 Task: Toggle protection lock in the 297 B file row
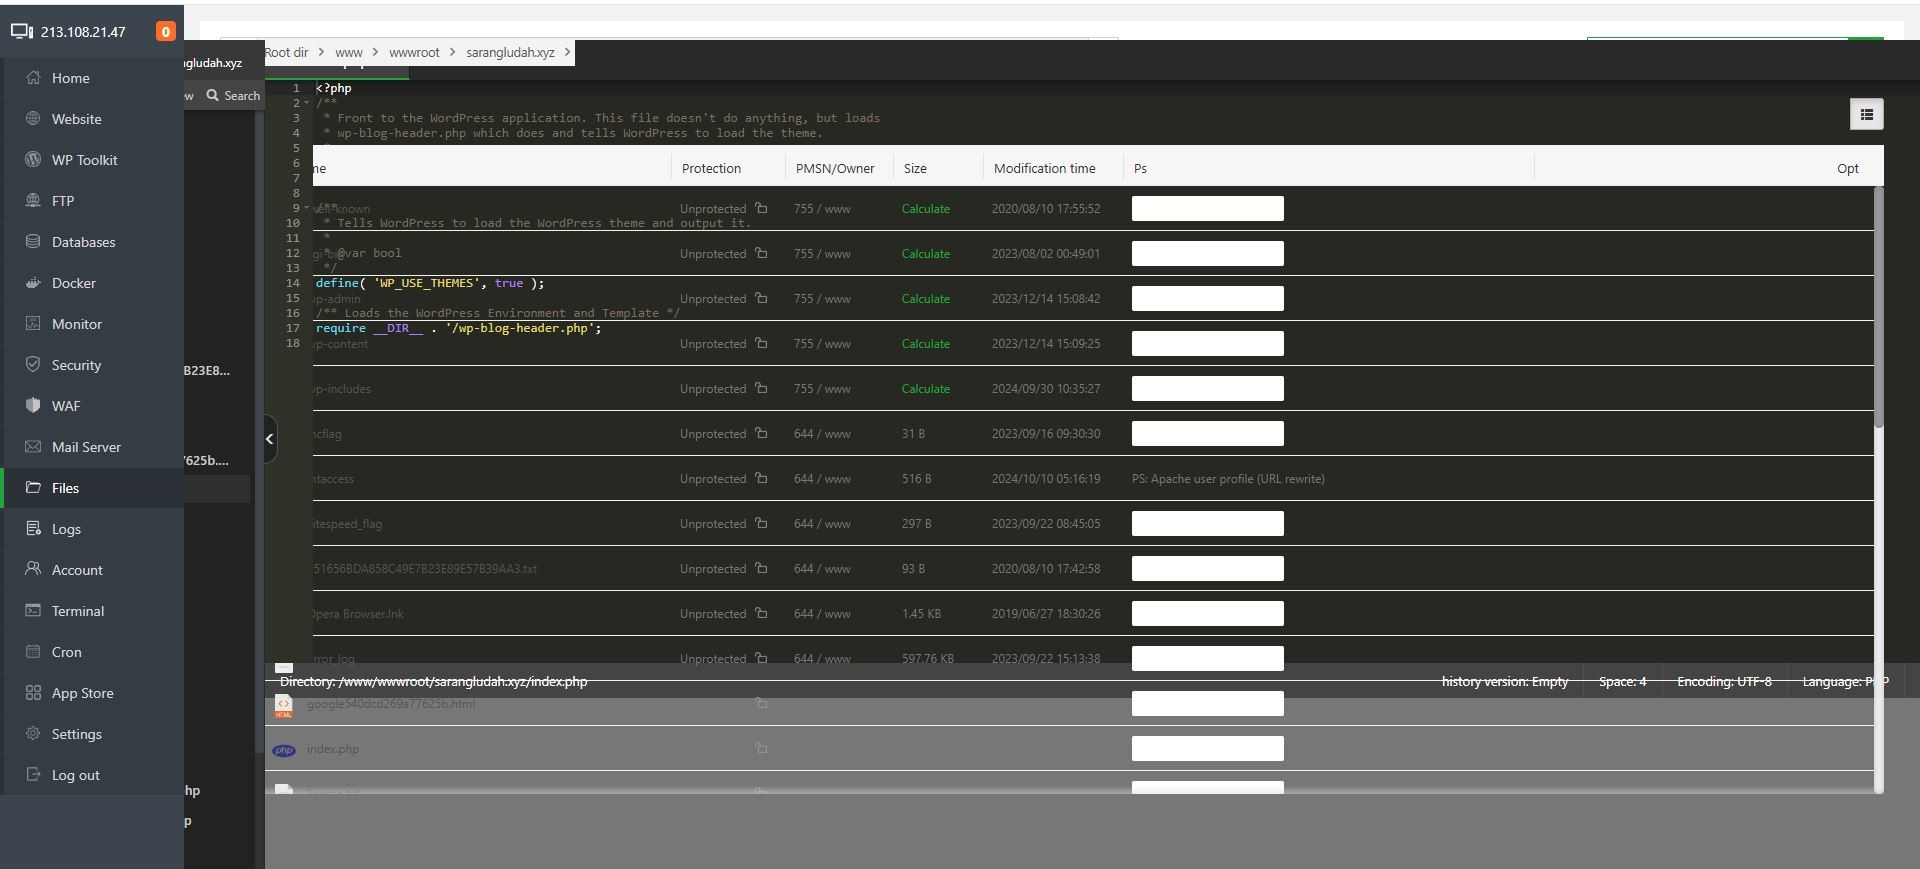click(761, 523)
